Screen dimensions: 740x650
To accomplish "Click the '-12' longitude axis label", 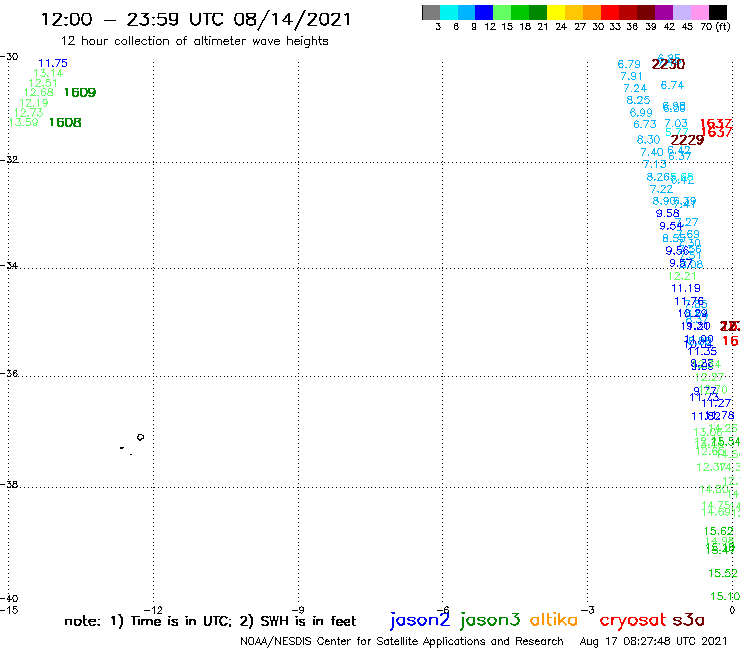I will click(x=153, y=610).
